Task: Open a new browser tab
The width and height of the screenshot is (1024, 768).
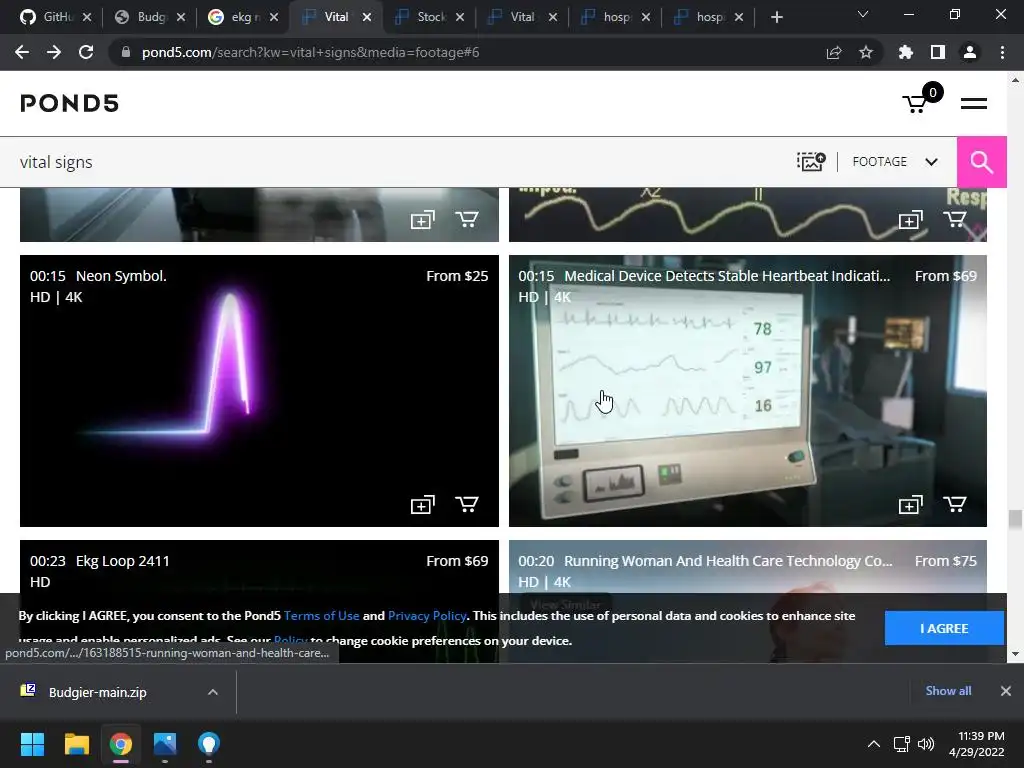Action: click(x=776, y=17)
